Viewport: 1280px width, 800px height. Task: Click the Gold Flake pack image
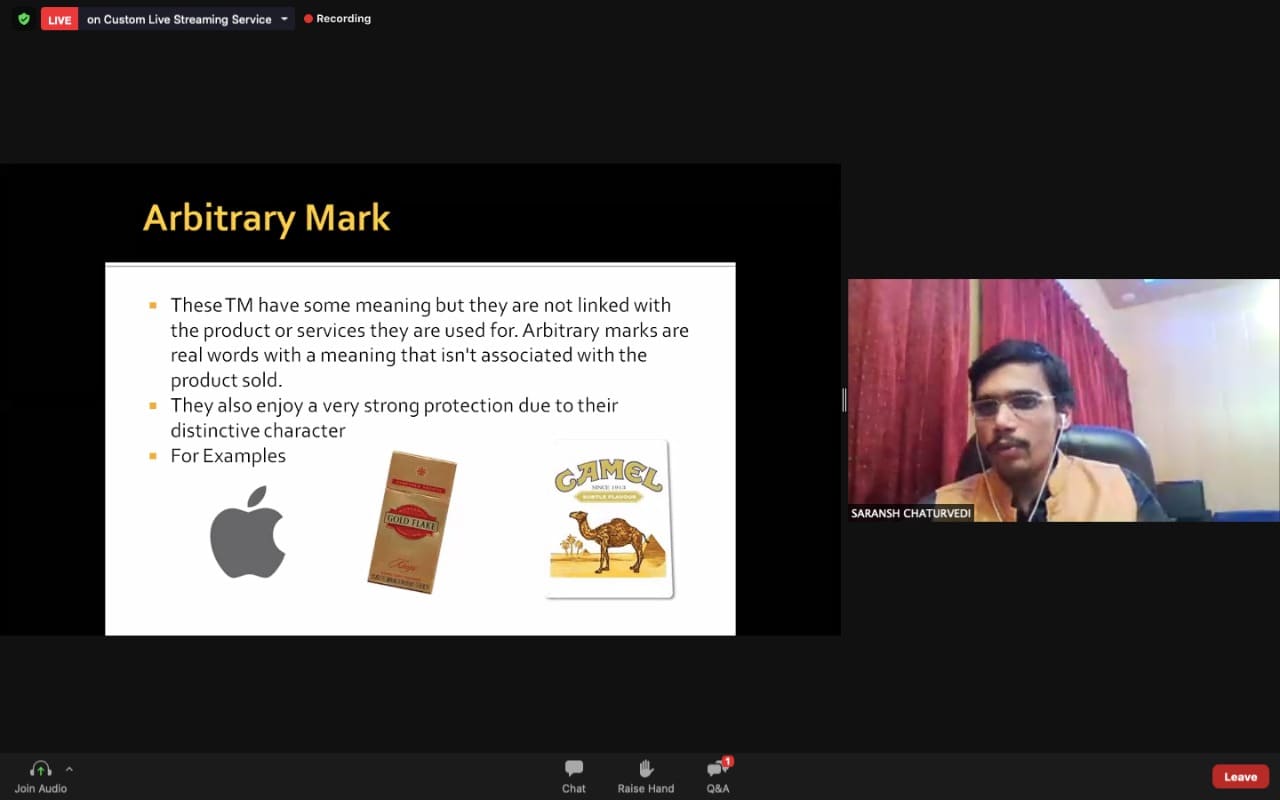pyautogui.click(x=411, y=522)
